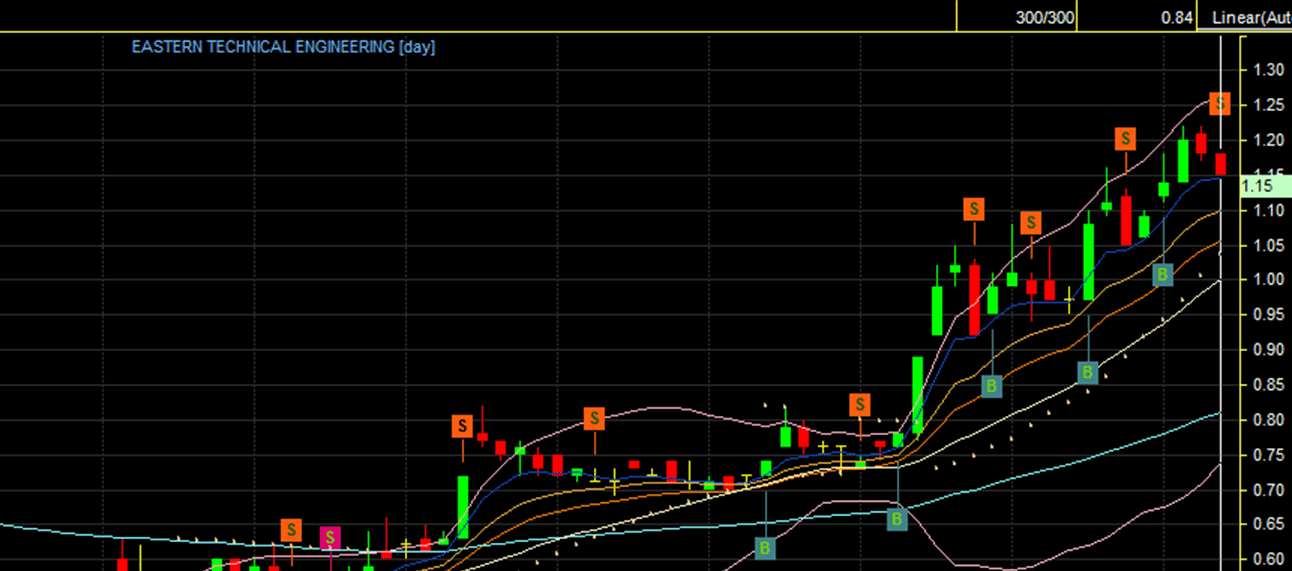Image resolution: width=1292 pixels, height=571 pixels.
Task: Select the lowest B marker near 0.60
Action: tap(765, 547)
